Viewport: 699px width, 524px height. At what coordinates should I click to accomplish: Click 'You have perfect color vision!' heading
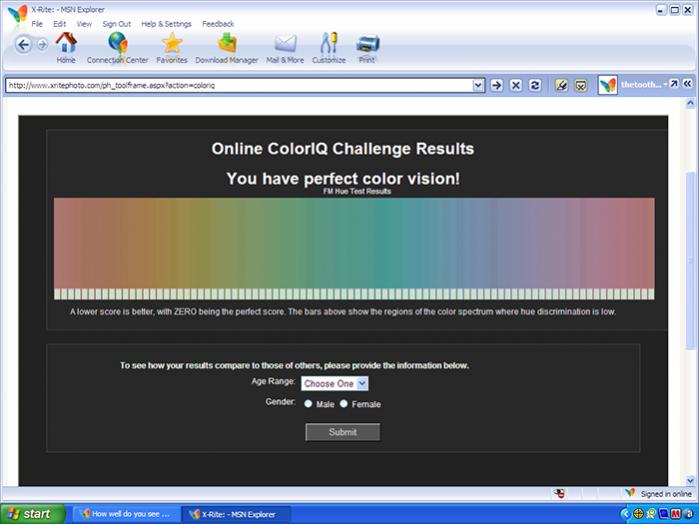tap(343, 178)
